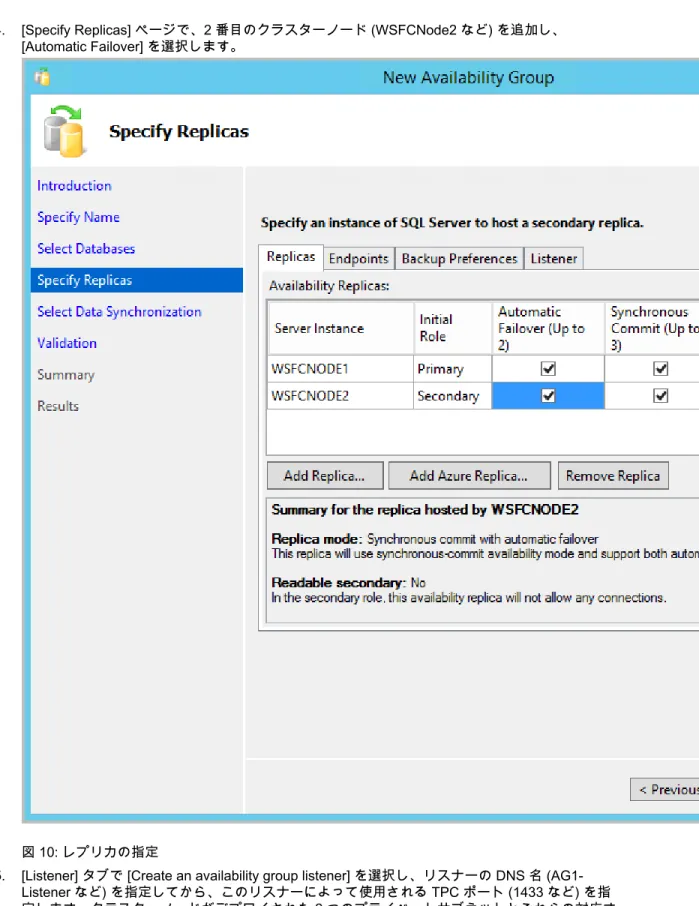Screen dimensions: 699x906
Task: Click the New Availability Group title
Action: click(x=469, y=77)
